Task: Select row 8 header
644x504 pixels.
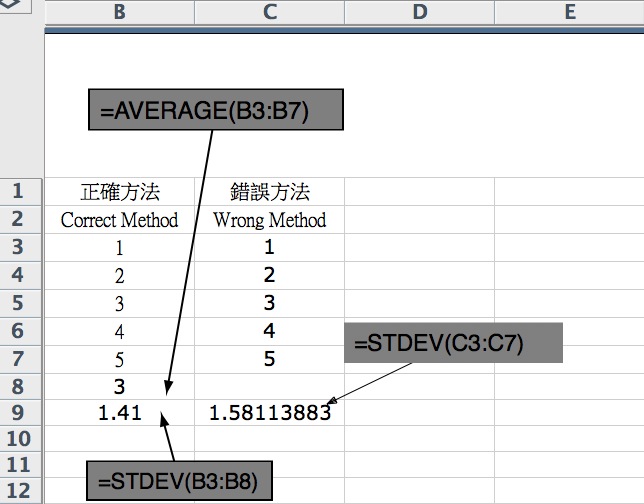Action: pyautogui.click(x=21, y=387)
